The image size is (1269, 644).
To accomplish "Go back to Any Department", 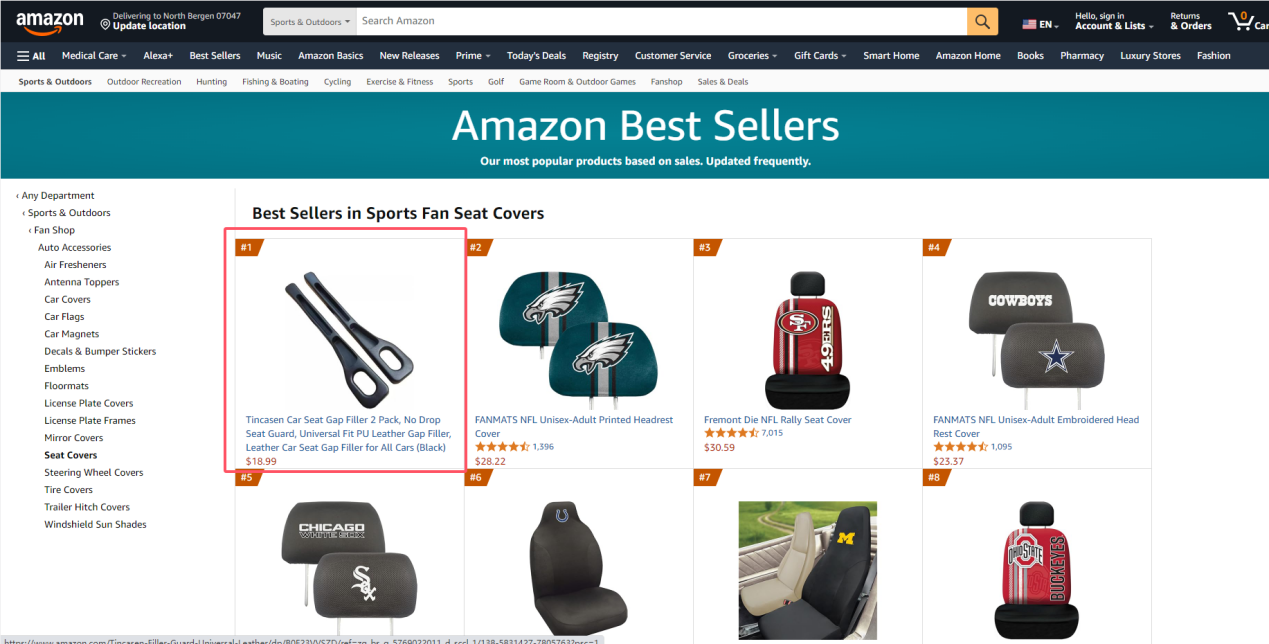I will click(55, 196).
